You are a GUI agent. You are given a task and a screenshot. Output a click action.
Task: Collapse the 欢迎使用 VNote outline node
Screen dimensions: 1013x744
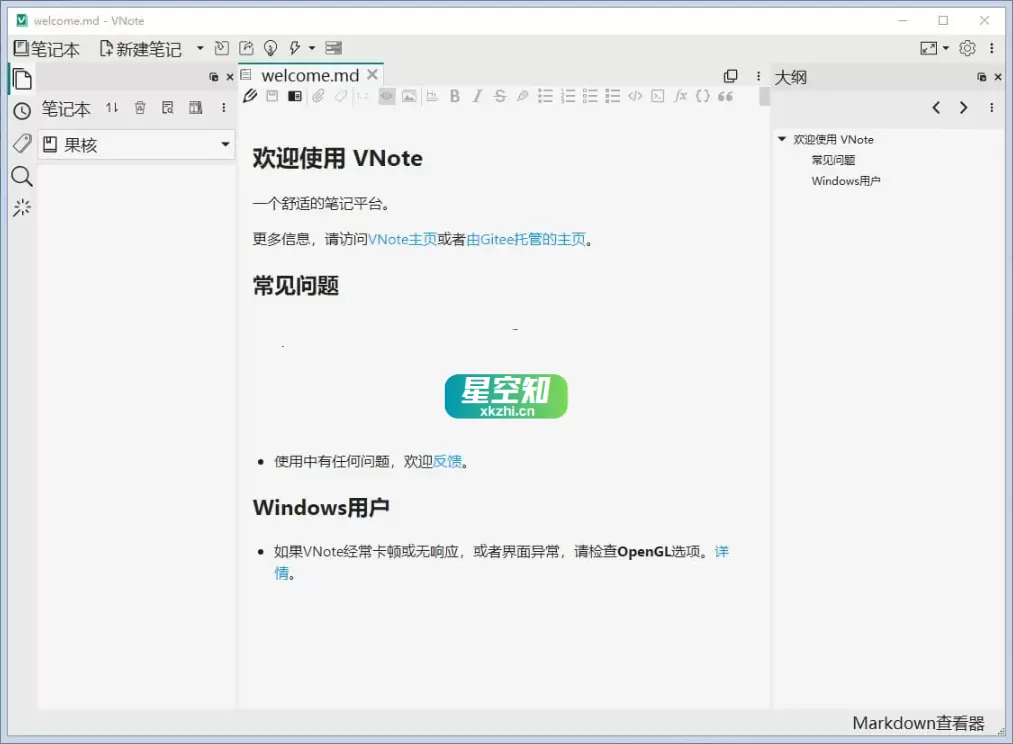coord(783,139)
